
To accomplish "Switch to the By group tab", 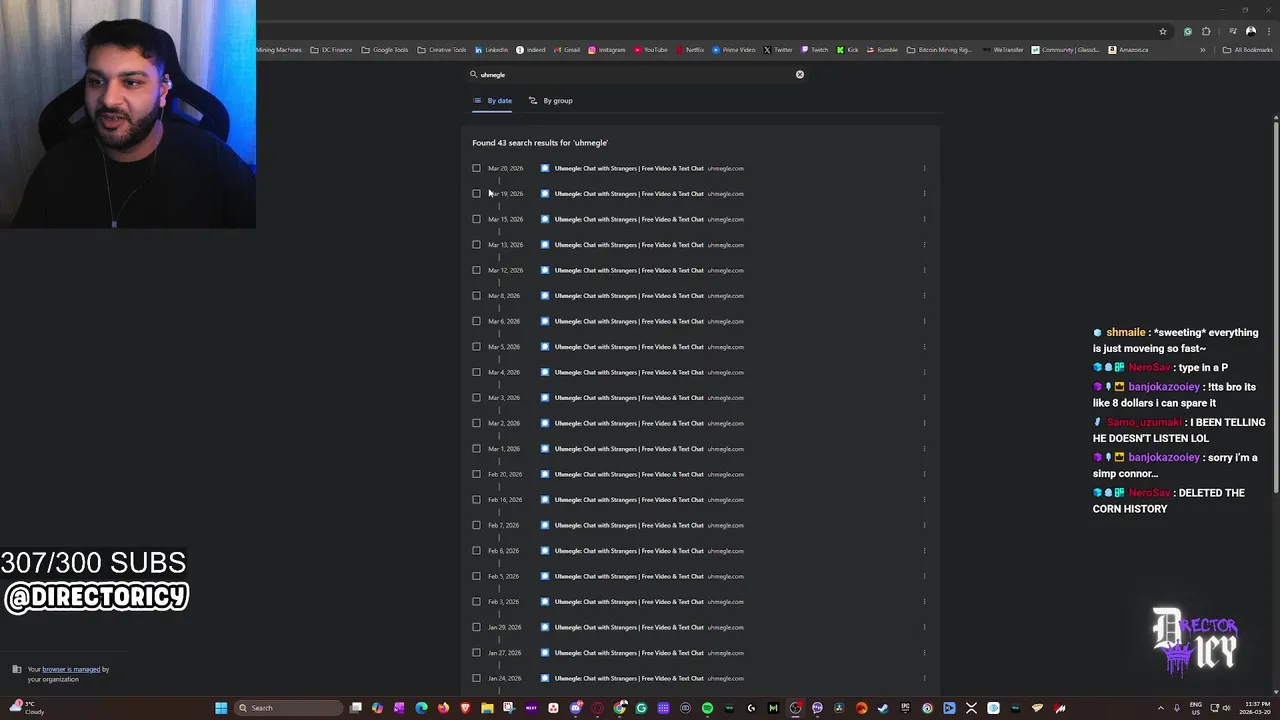I will click(551, 100).
